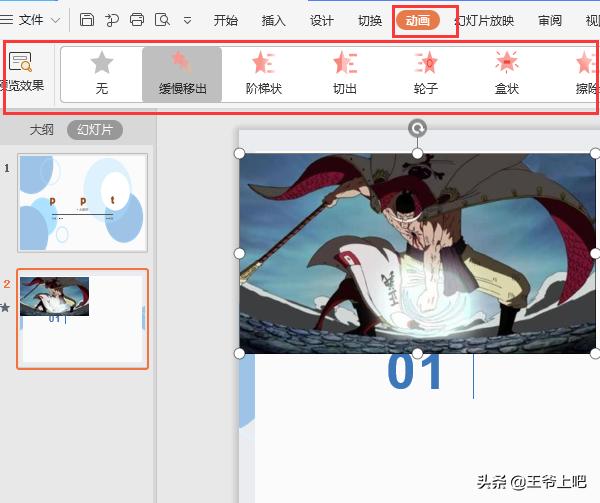Switch to the 幻灯片 (Slides) panel view
Viewport: 600px width, 503px height.
pyautogui.click(x=95, y=130)
